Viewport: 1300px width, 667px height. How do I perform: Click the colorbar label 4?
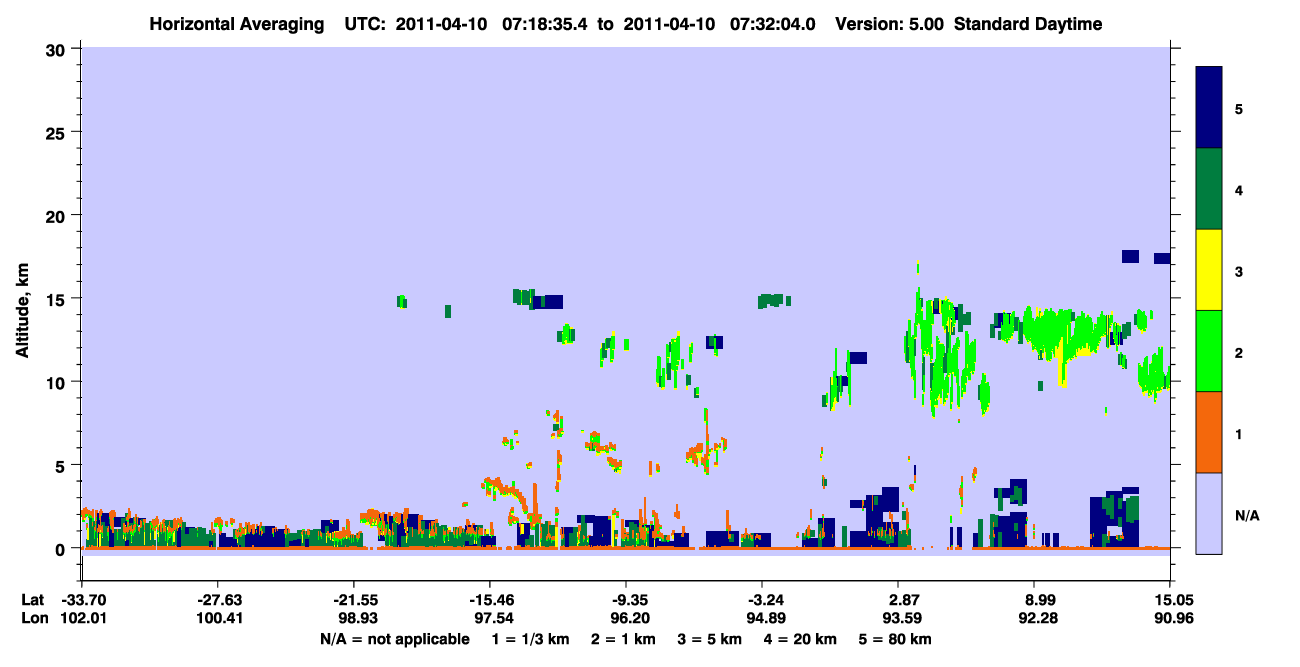(1239, 189)
